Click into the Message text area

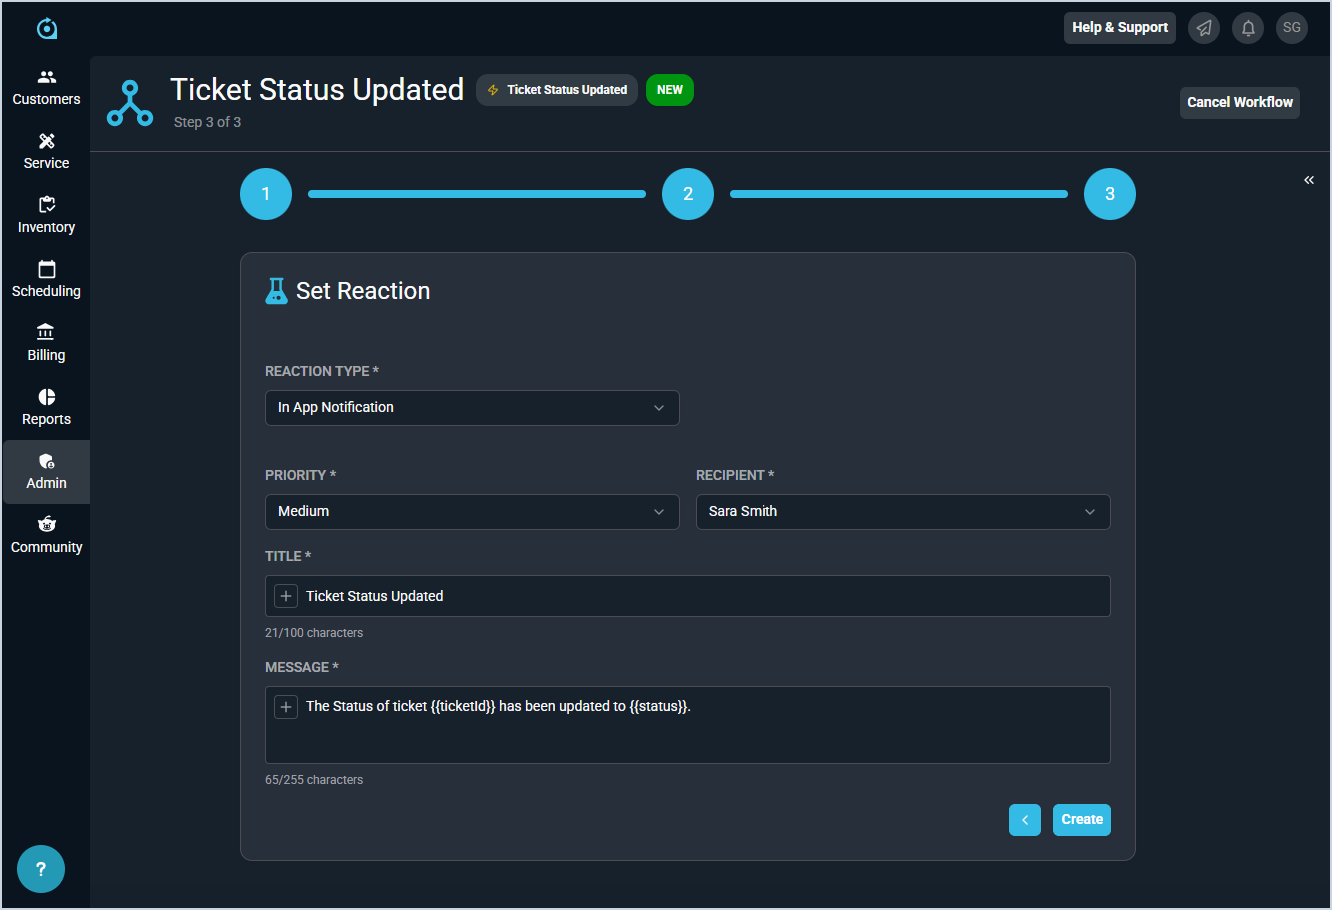tap(688, 725)
